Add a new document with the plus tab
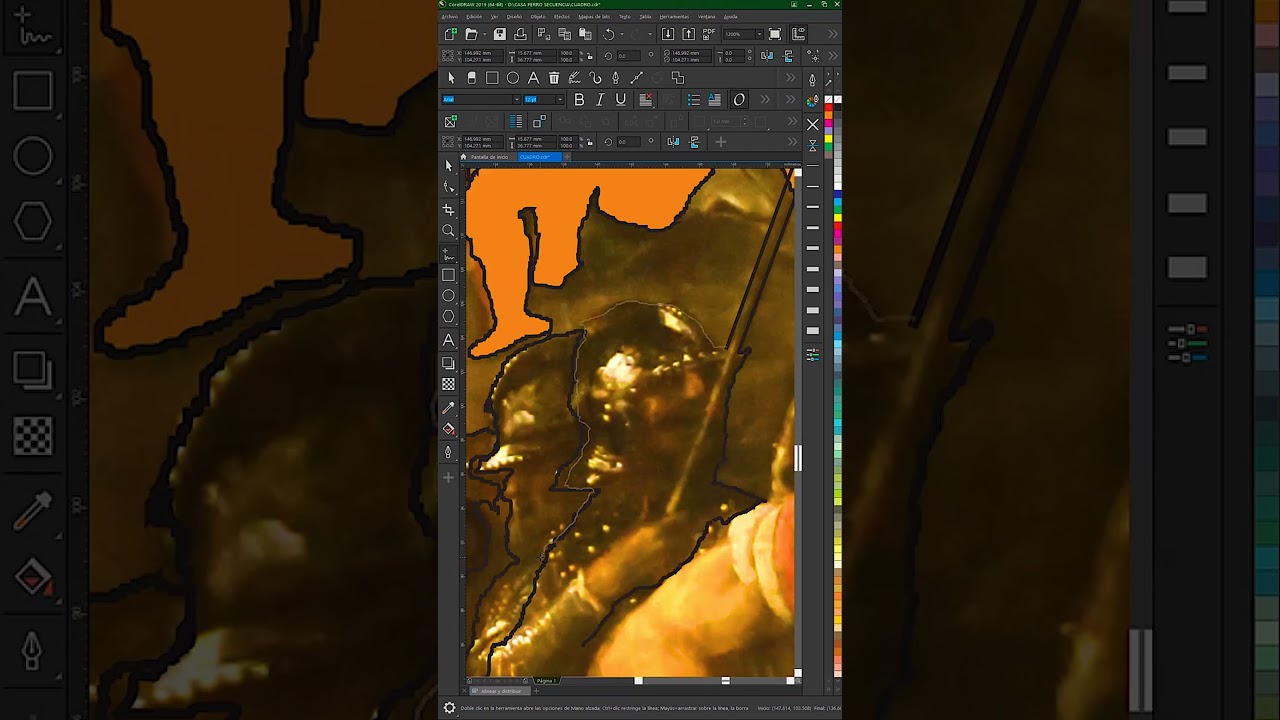The height and width of the screenshot is (720, 1280). (567, 157)
